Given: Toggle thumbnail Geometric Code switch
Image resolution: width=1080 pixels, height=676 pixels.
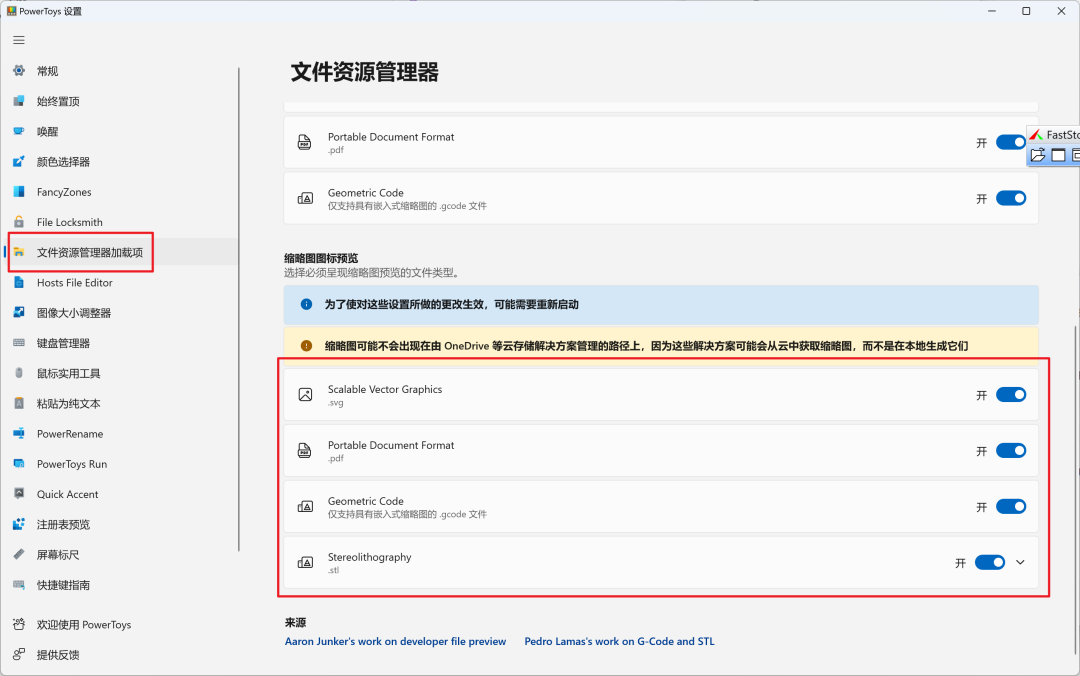Looking at the screenshot, I should click(x=1011, y=506).
